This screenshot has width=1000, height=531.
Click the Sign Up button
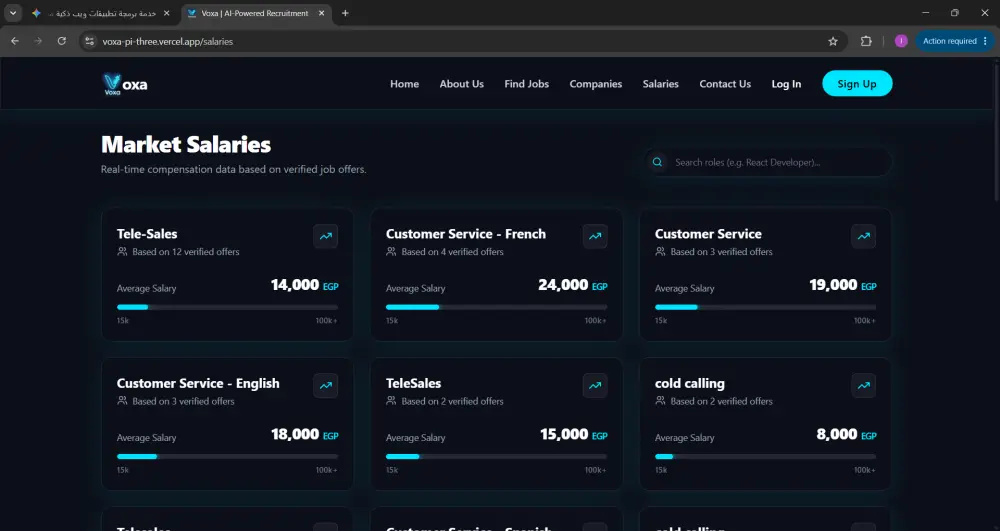click(x=857, y=84)
